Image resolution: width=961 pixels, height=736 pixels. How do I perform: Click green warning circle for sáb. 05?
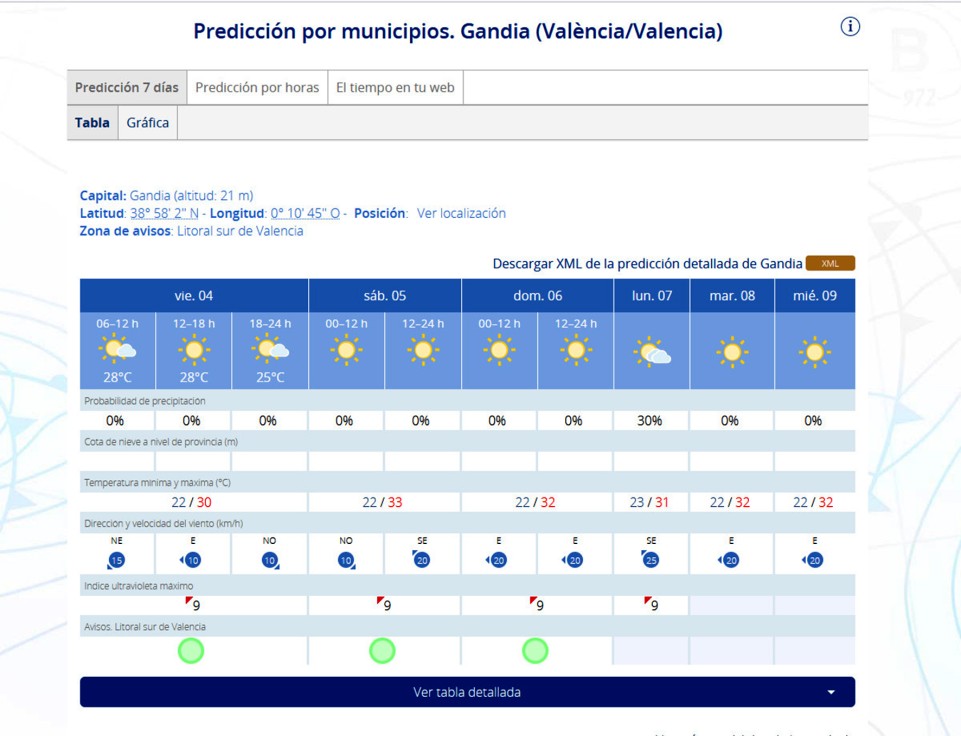click(x=382, y=651)
